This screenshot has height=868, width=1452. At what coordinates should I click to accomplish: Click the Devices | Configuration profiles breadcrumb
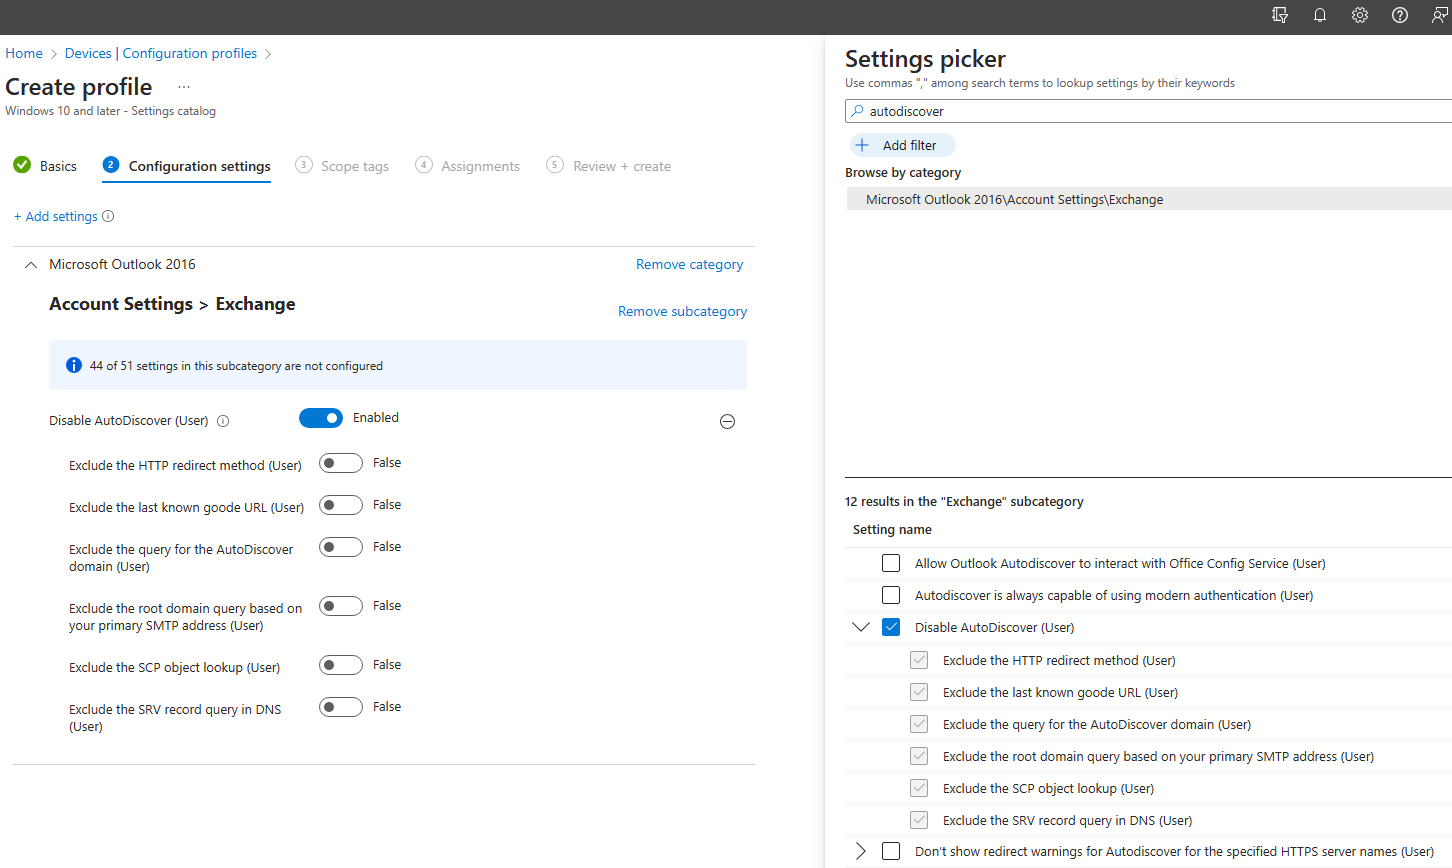(x=161, y=53)
